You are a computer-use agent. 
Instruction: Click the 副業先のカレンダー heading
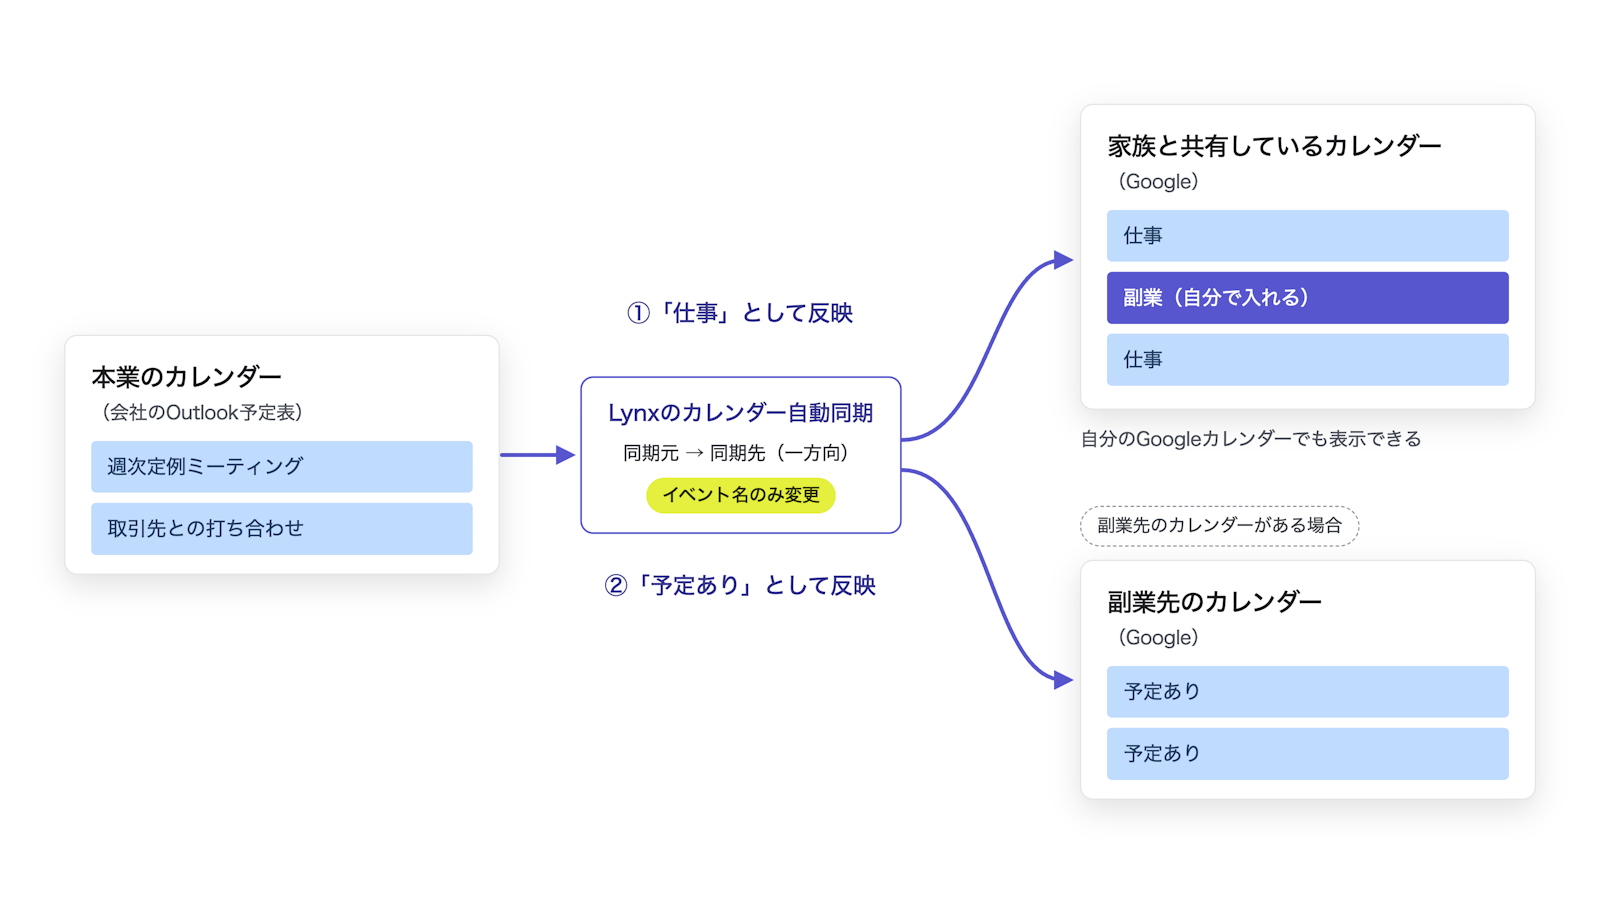pos(1214,602)
